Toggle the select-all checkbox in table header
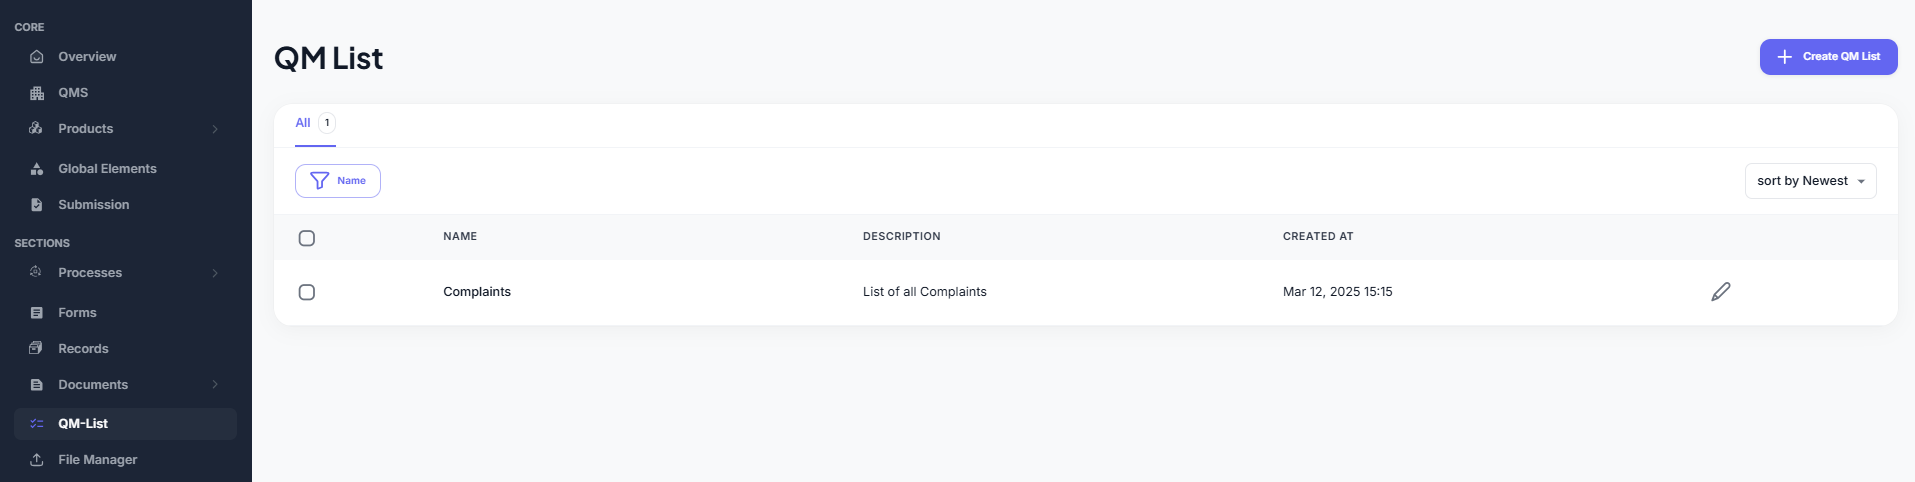The image size is (1915, 482). 307,238
